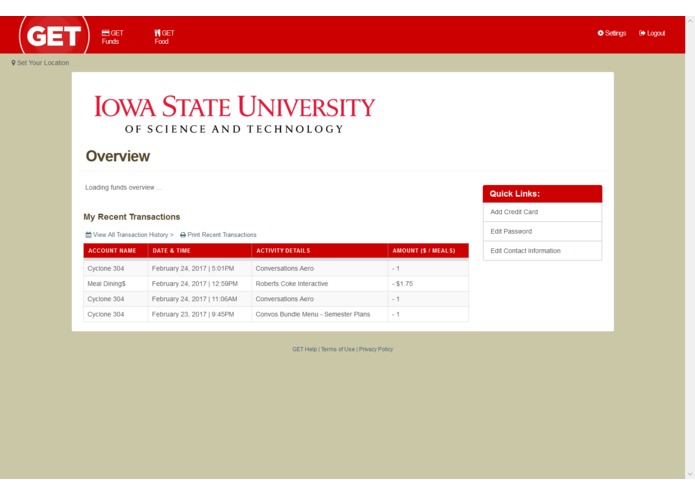Select the February 24, 2017 | 11:06AM cell

(199, 299)
